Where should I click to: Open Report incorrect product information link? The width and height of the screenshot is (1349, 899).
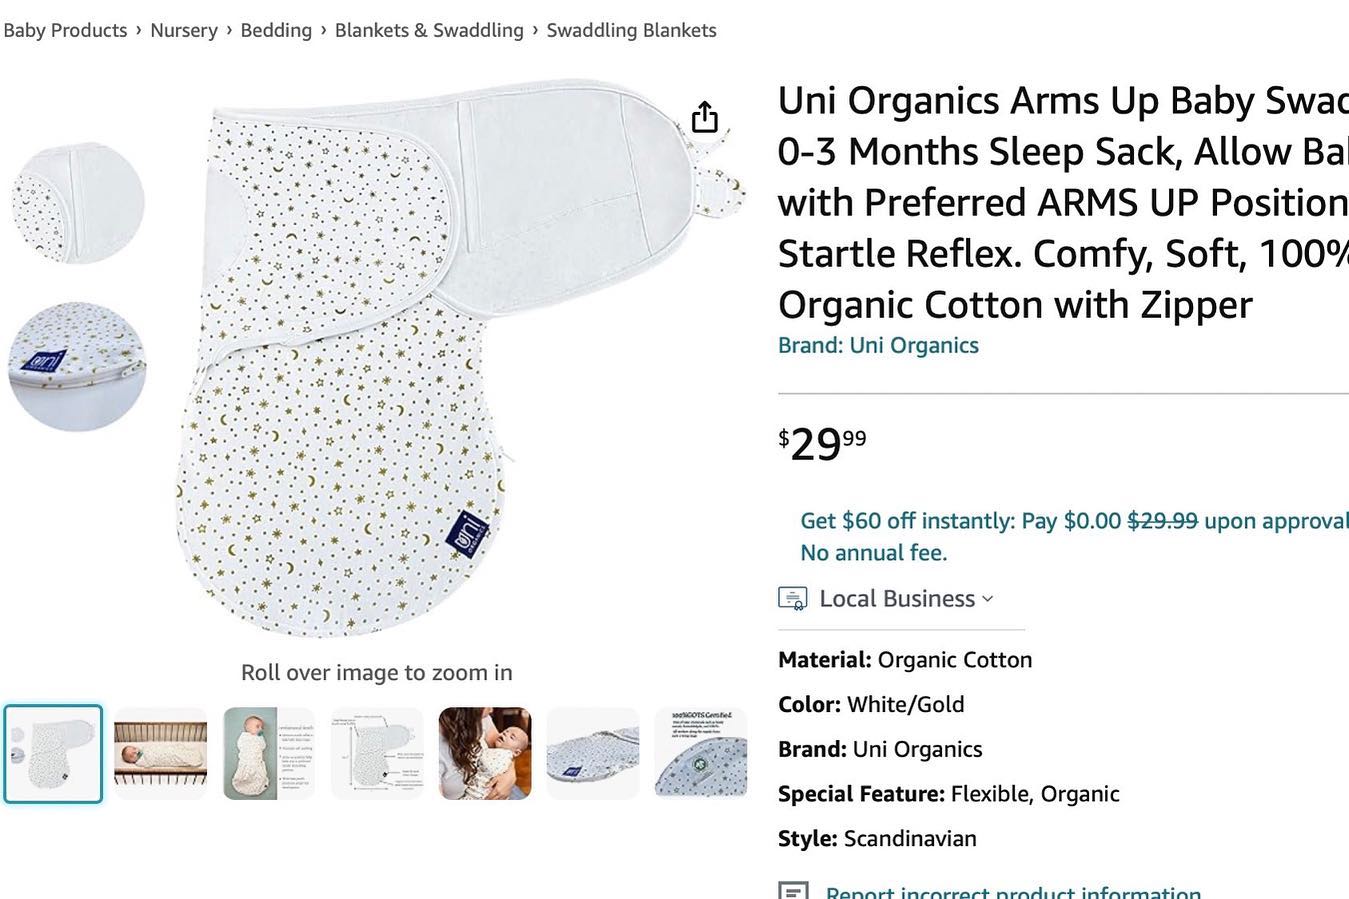point(1013,890)
